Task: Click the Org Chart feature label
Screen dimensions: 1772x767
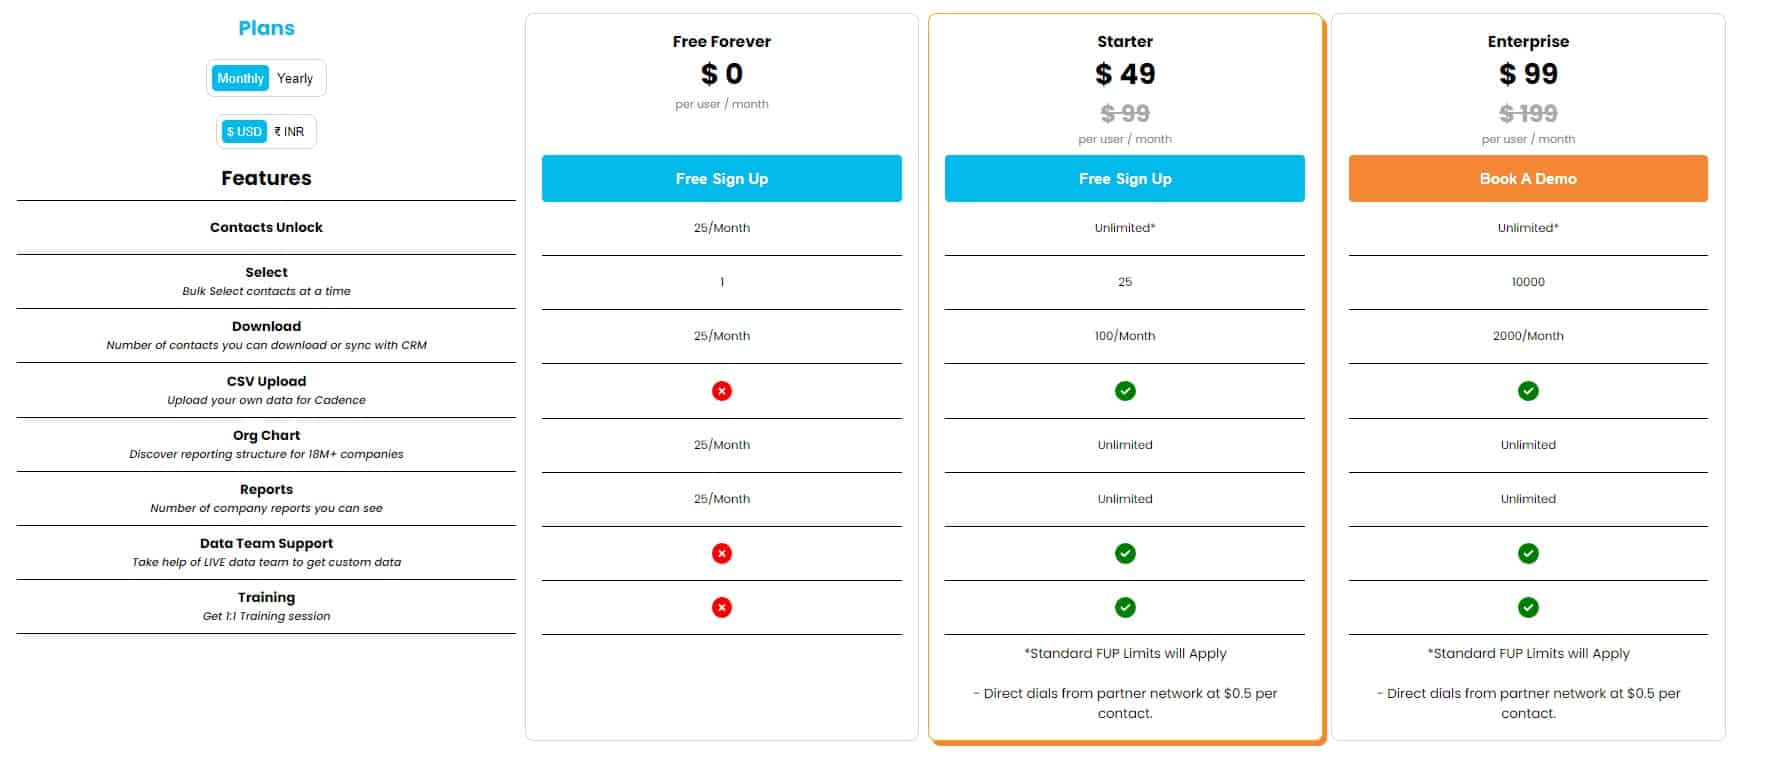Action: pos(266,435)
